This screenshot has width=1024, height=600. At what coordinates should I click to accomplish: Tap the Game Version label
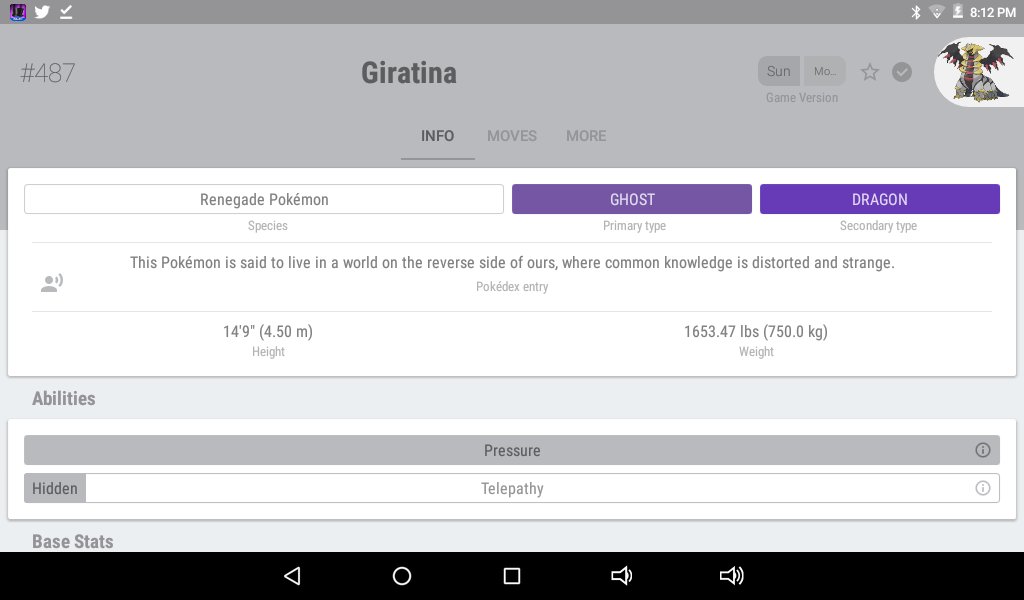[x=802, y=97]
